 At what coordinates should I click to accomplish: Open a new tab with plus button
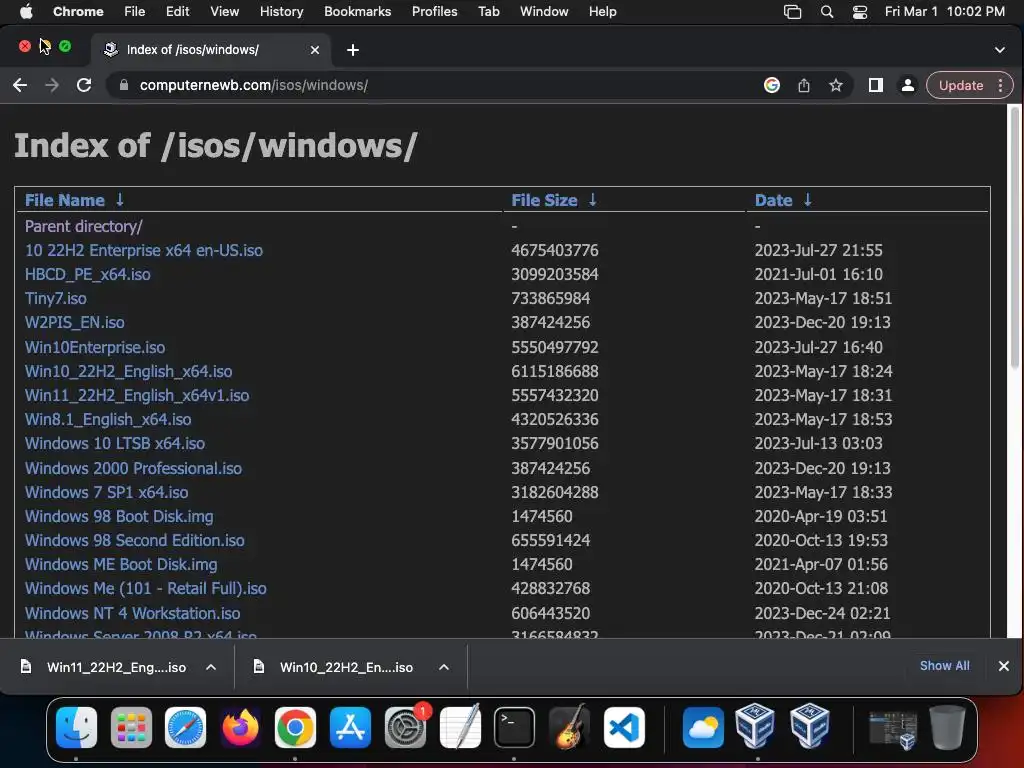353,50
